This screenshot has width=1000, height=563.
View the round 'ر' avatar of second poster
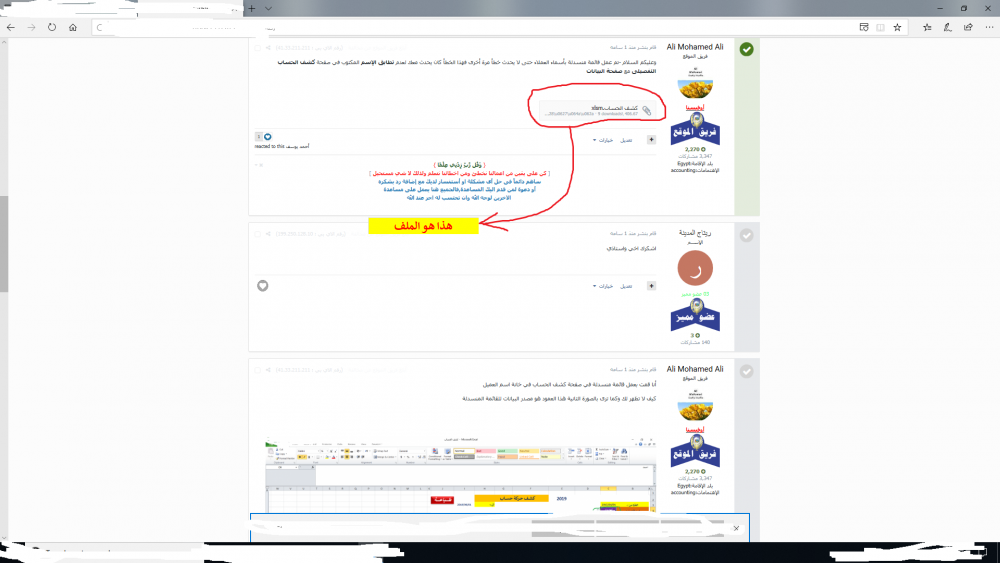click(695, 268)
